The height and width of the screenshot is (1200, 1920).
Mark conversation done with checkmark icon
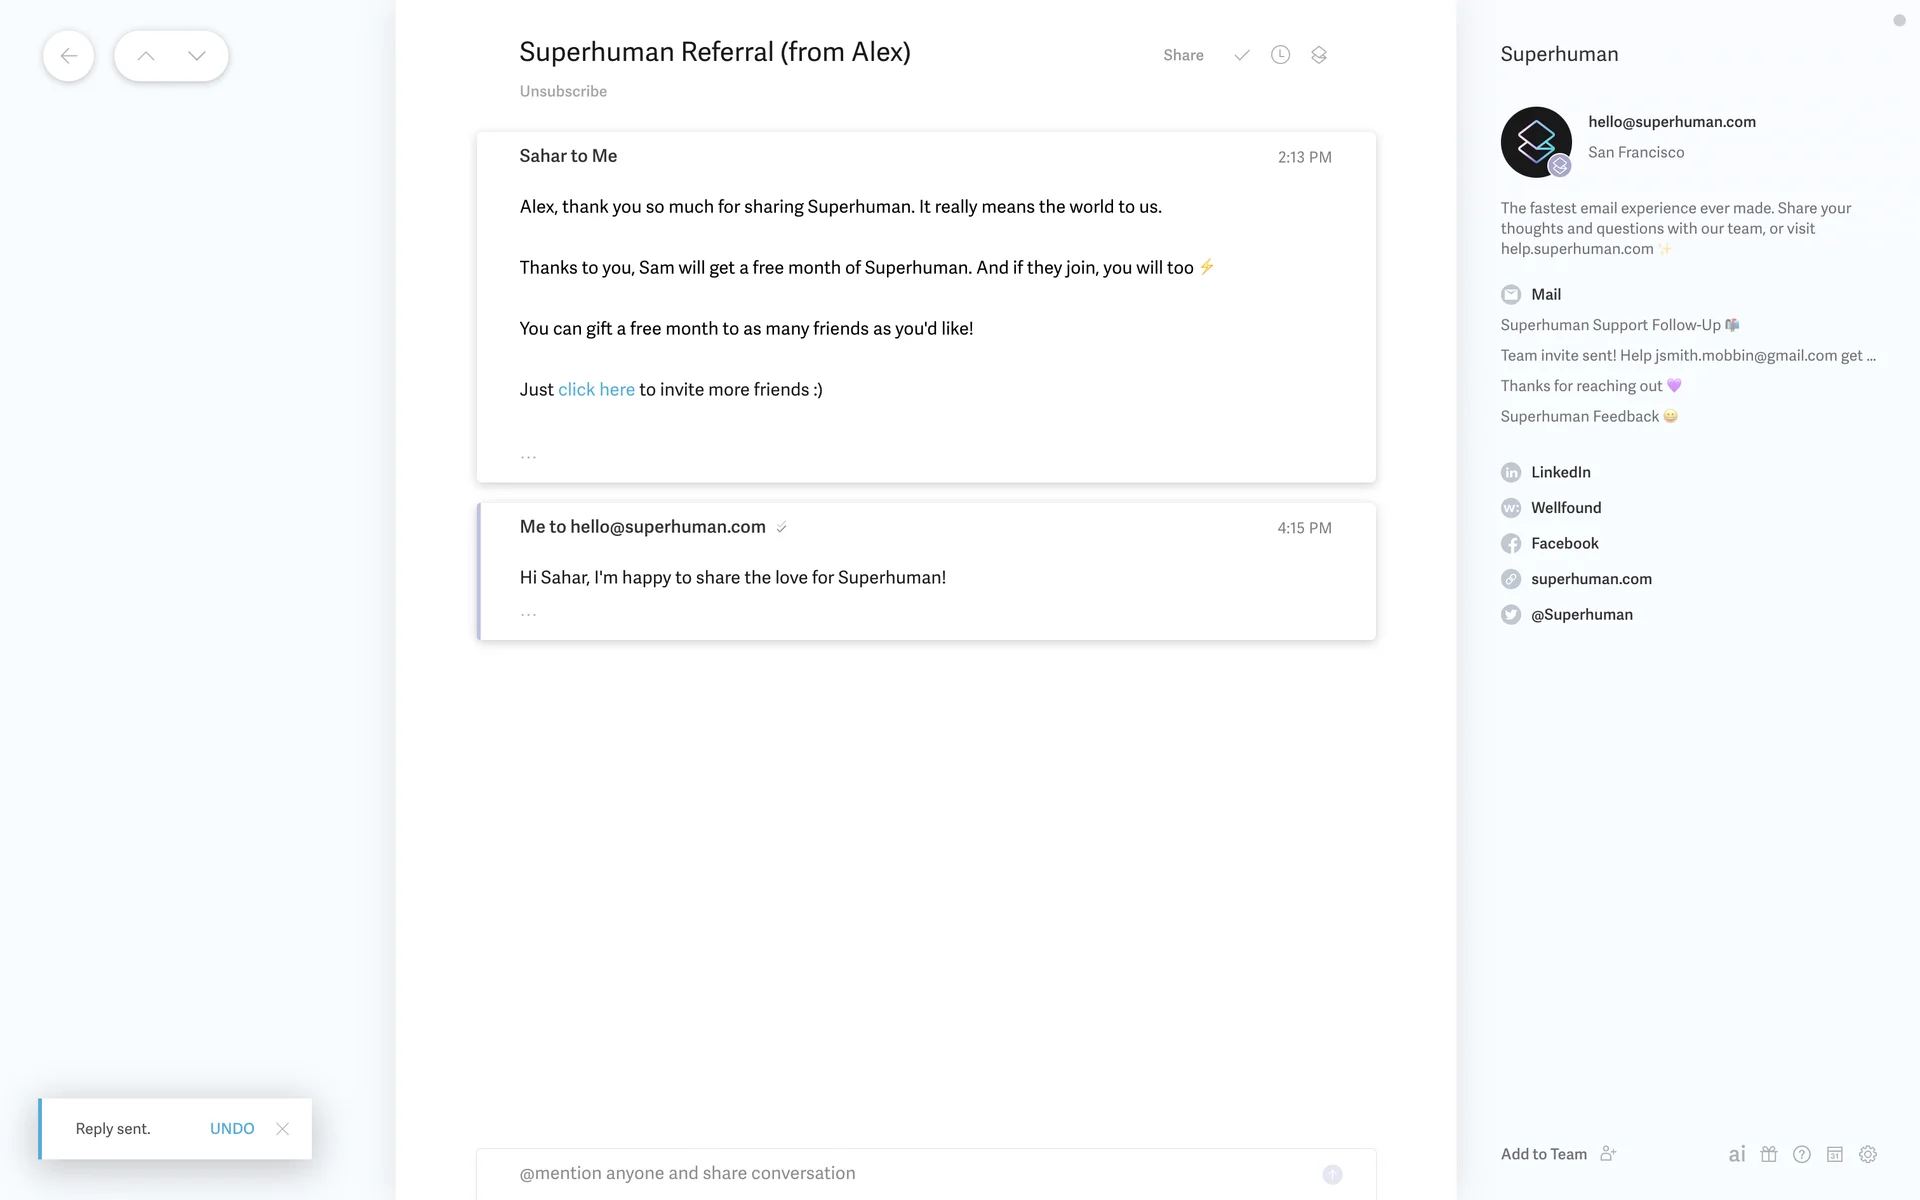(x=1241, y=55)
